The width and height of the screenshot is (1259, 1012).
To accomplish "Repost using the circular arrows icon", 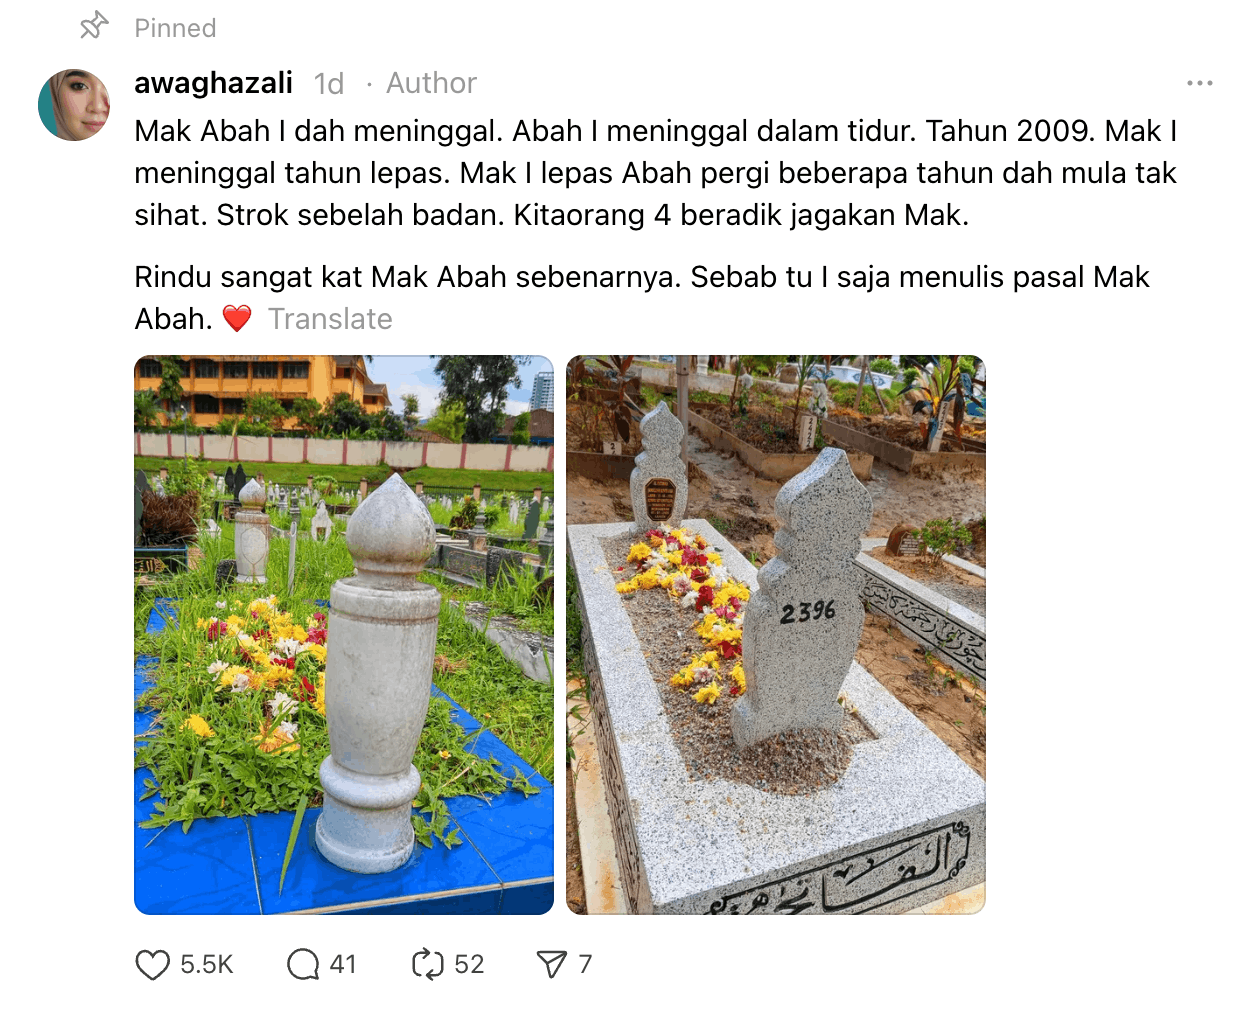I will (x=427, y=965).
